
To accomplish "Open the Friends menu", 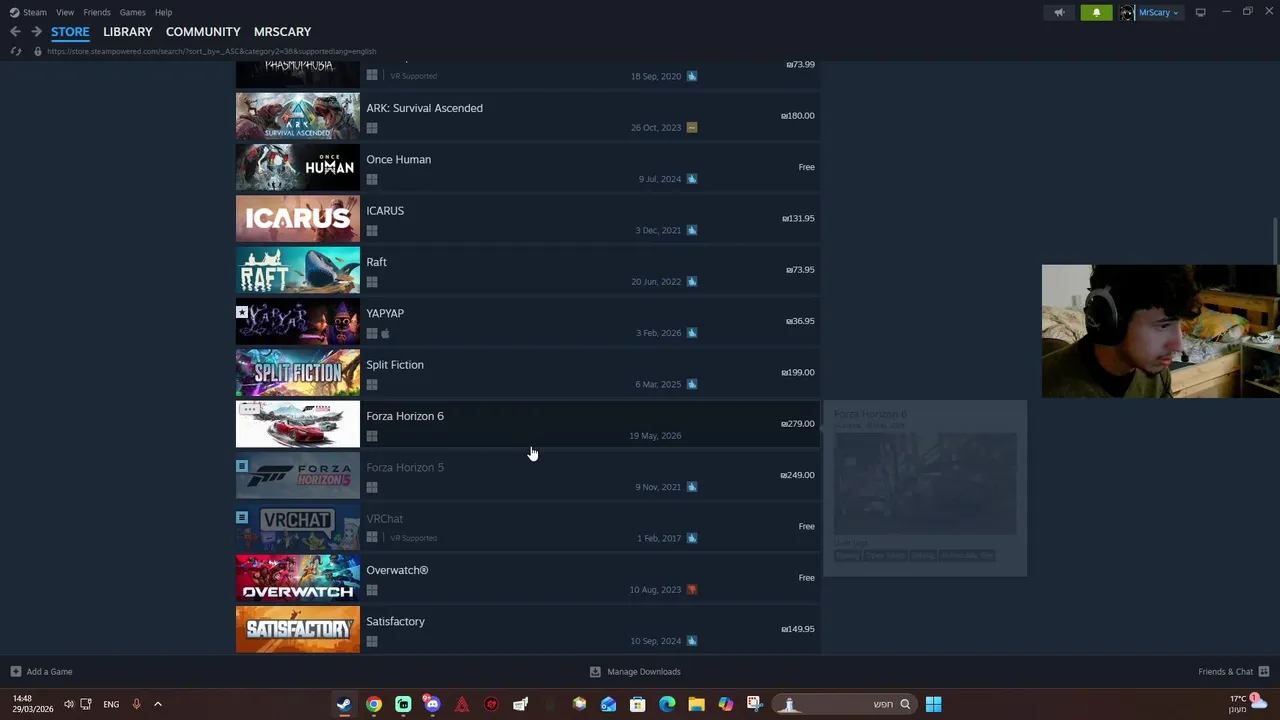I will coord(97,12).
